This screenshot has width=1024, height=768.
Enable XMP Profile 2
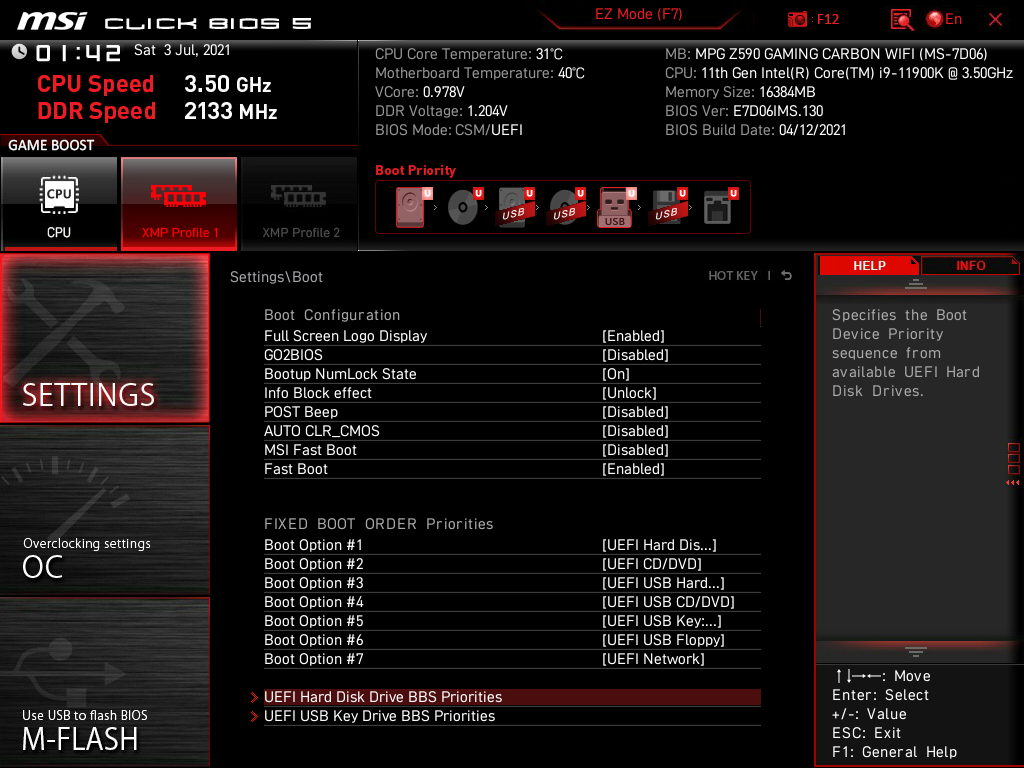pyautogui.click(x=300, y=203)
